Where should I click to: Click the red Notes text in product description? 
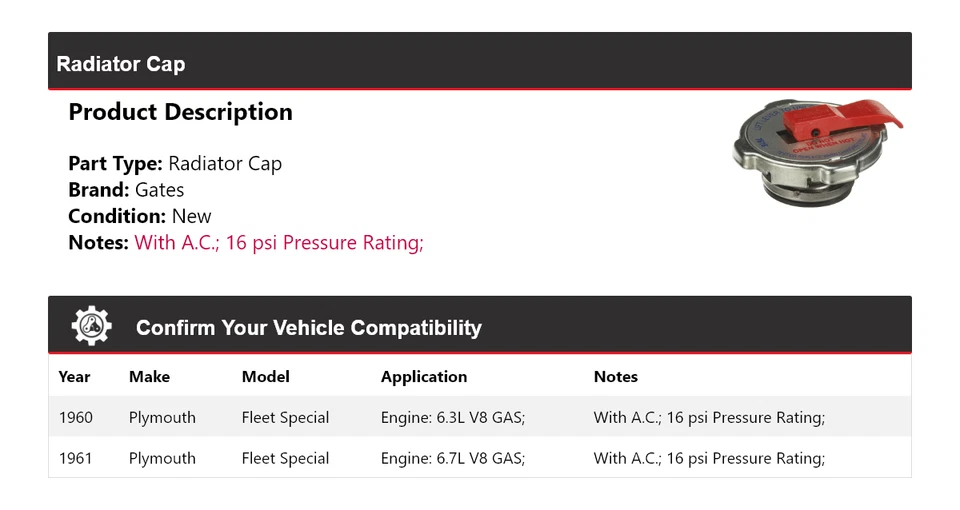coord(279,242)
